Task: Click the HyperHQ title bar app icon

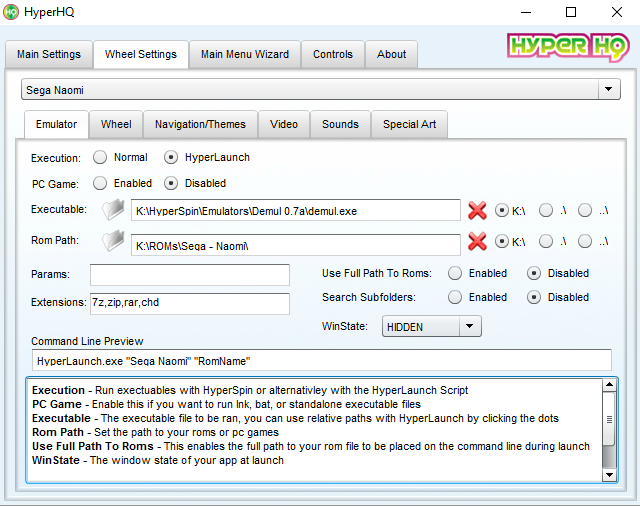Action: (11, 12)
